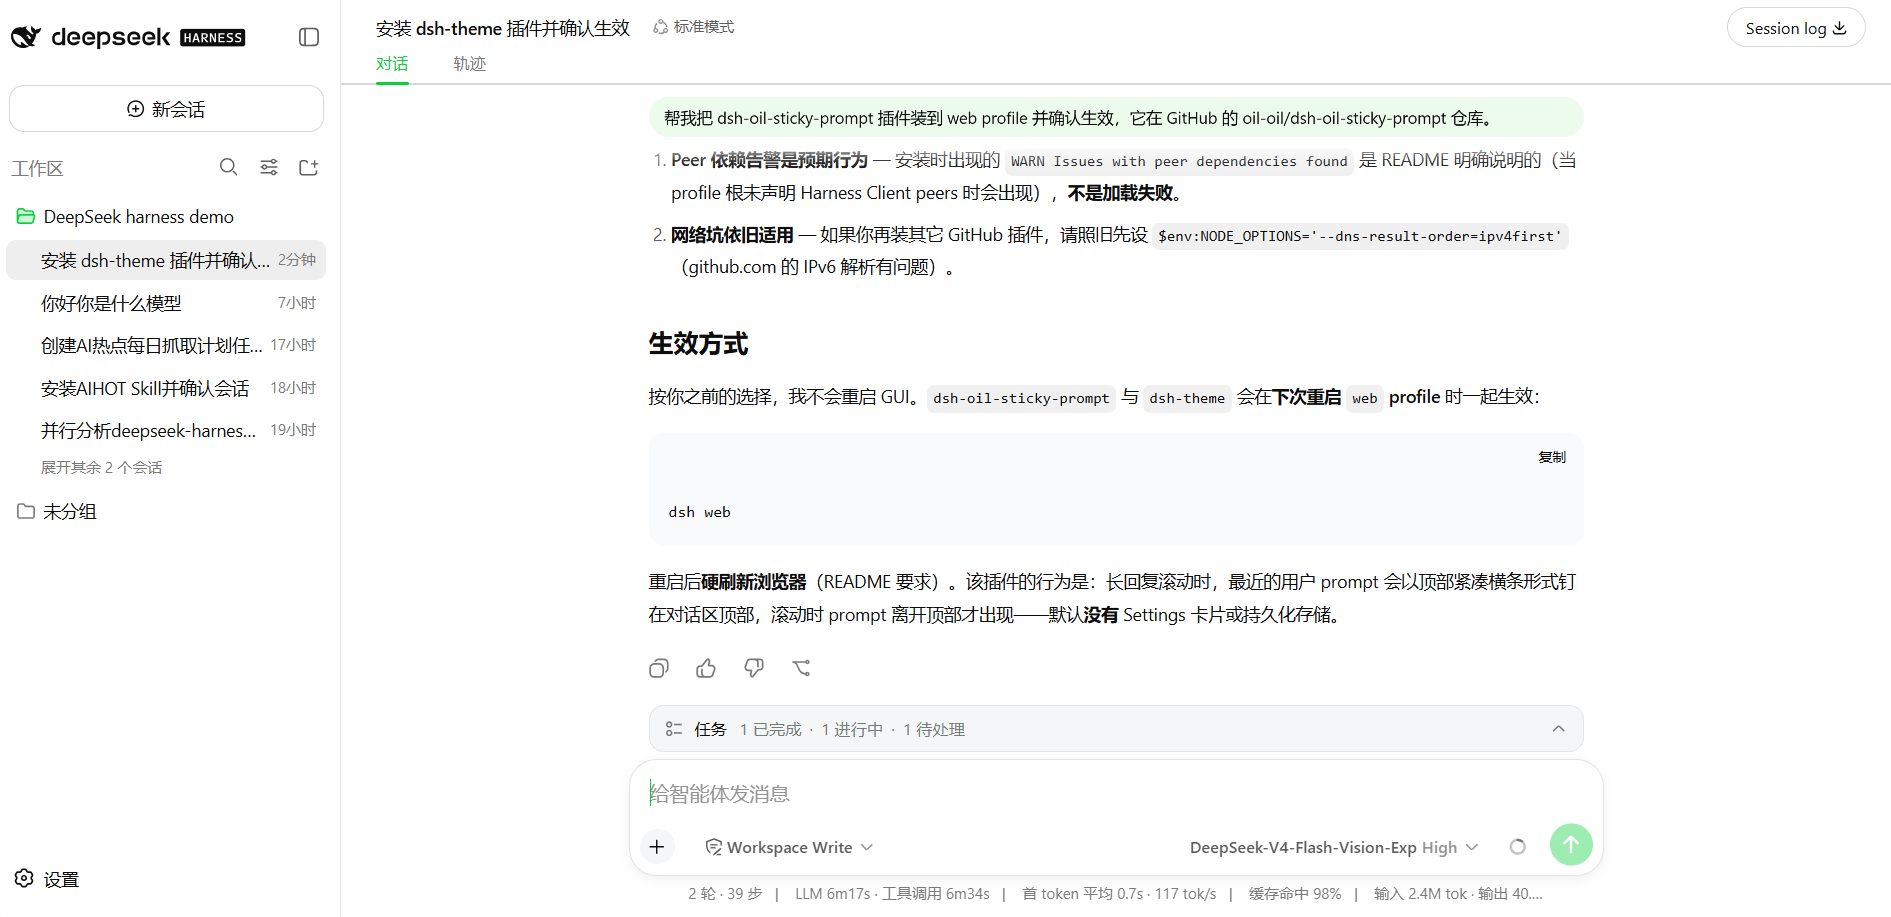Open workspace search icon

click(x=229, y=167)
